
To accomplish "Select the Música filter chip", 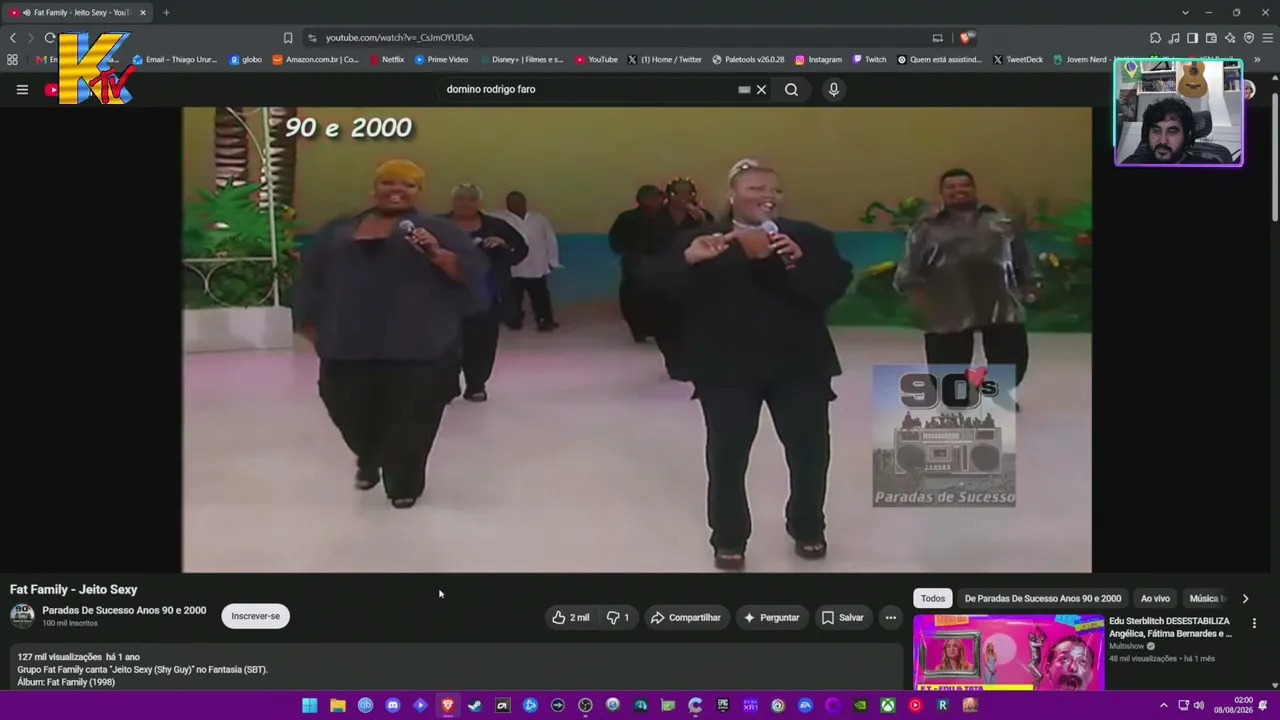I will pyautogui.click(x=1205, y=598).
